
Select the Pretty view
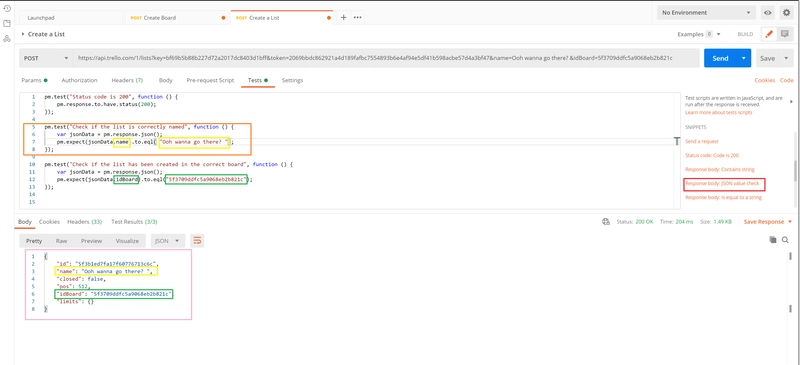(34, 241)
